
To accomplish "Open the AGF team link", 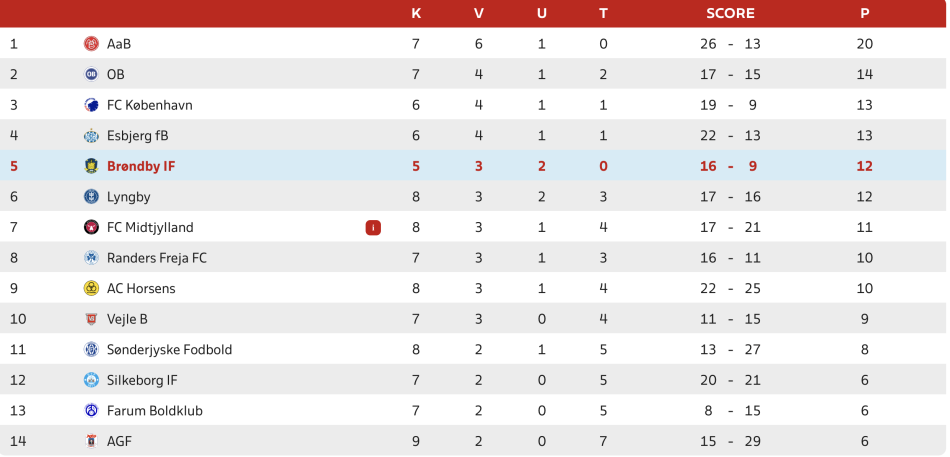I will [x=119, y=441].
